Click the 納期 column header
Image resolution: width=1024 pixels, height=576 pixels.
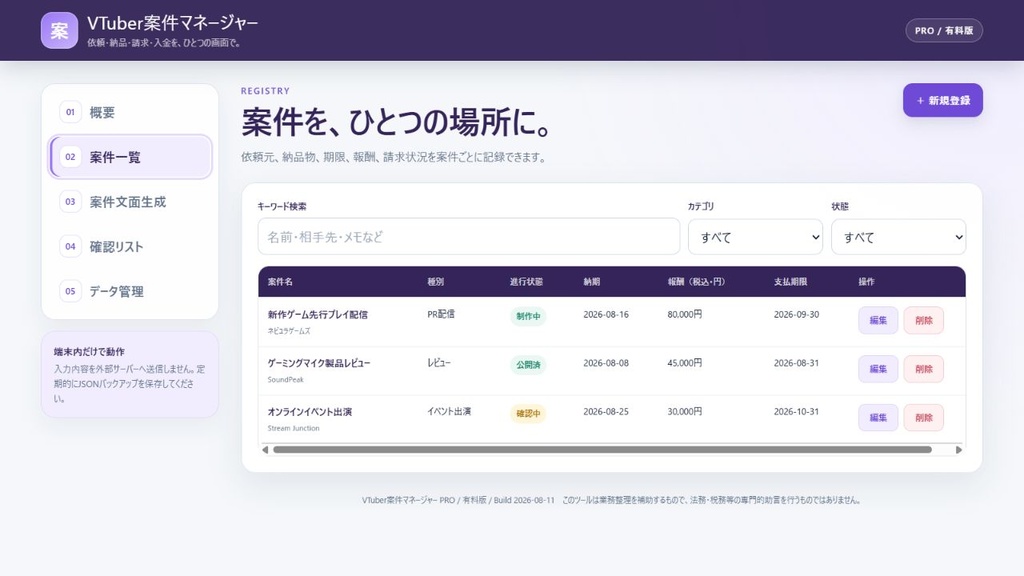click(592, 281)
